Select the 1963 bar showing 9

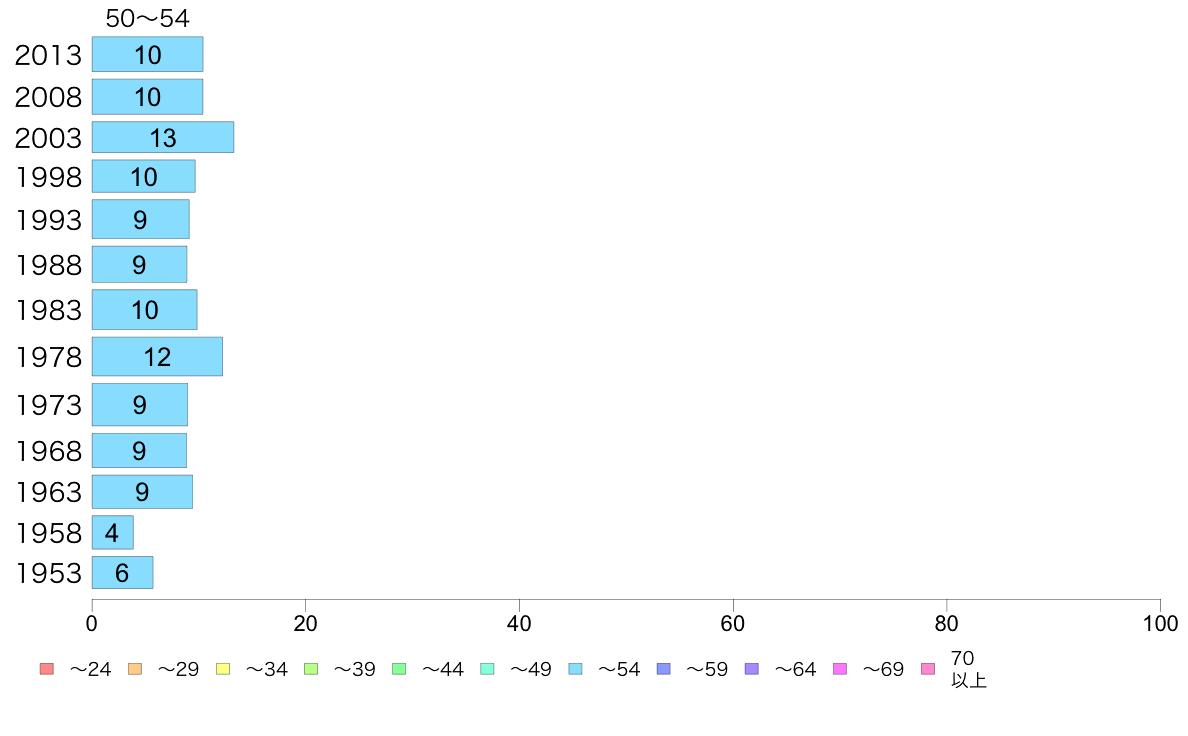(x=142, y=492)
